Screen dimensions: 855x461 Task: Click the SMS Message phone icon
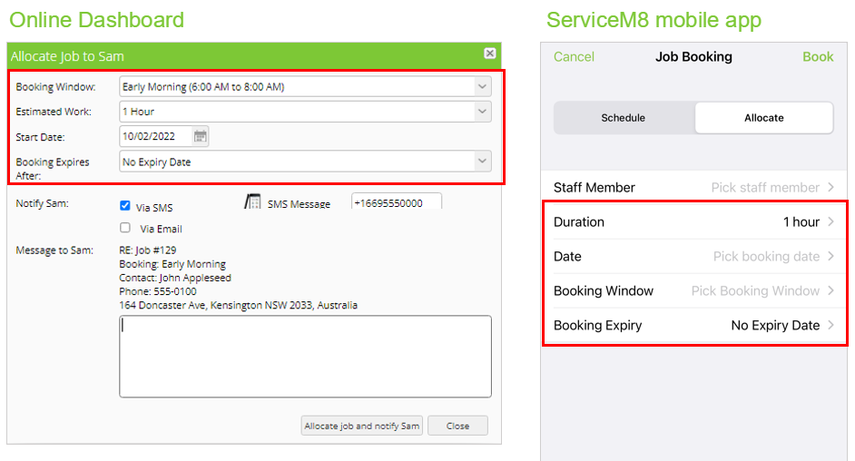[252, 202]
